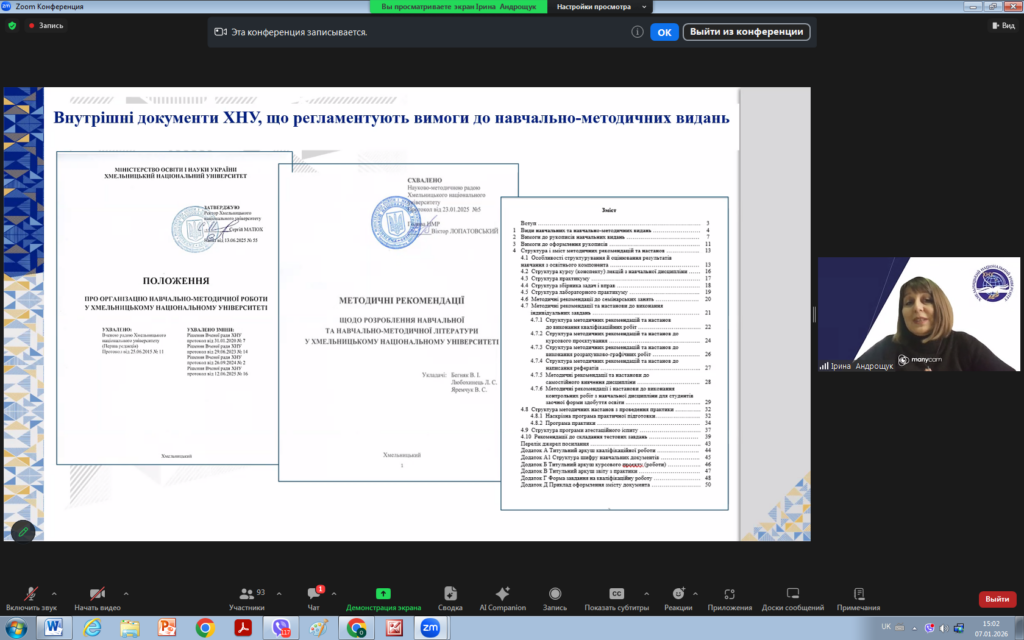Click Выйти из конференции button
Image resolution: width=1024 pixels, height=640 pixels.
(746, 32)
